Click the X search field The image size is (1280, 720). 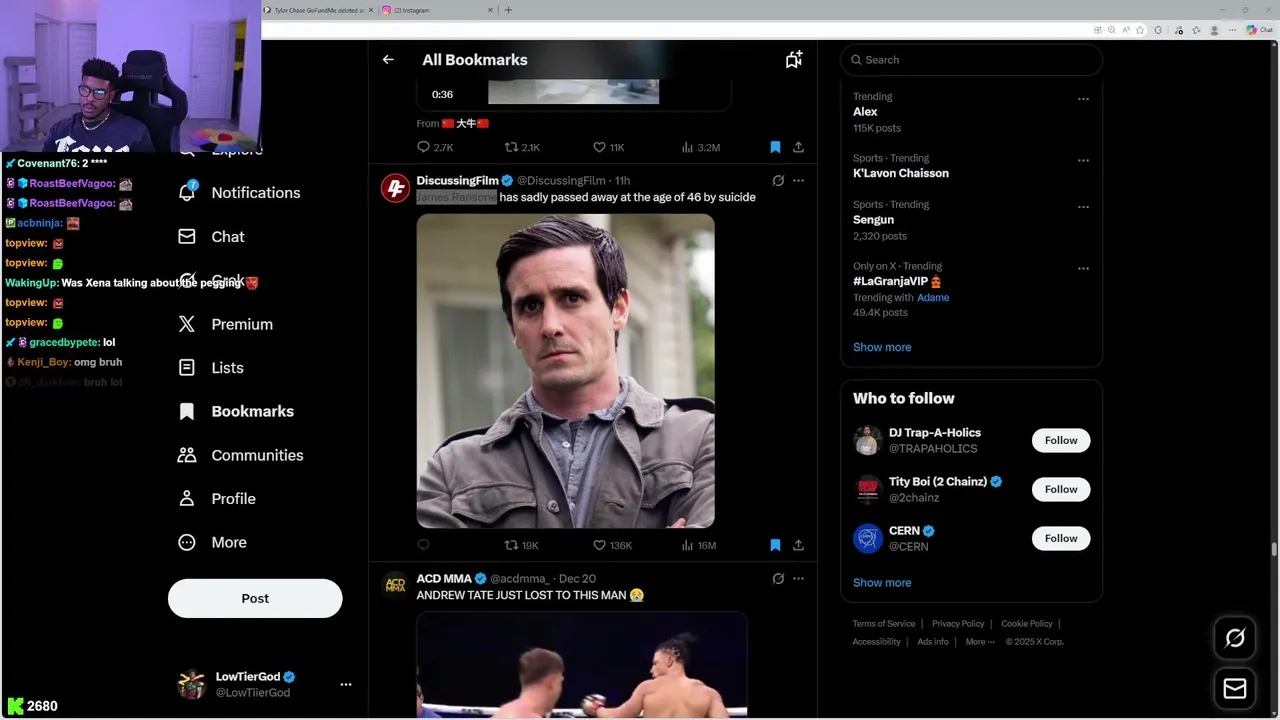(x=971, y=60)
